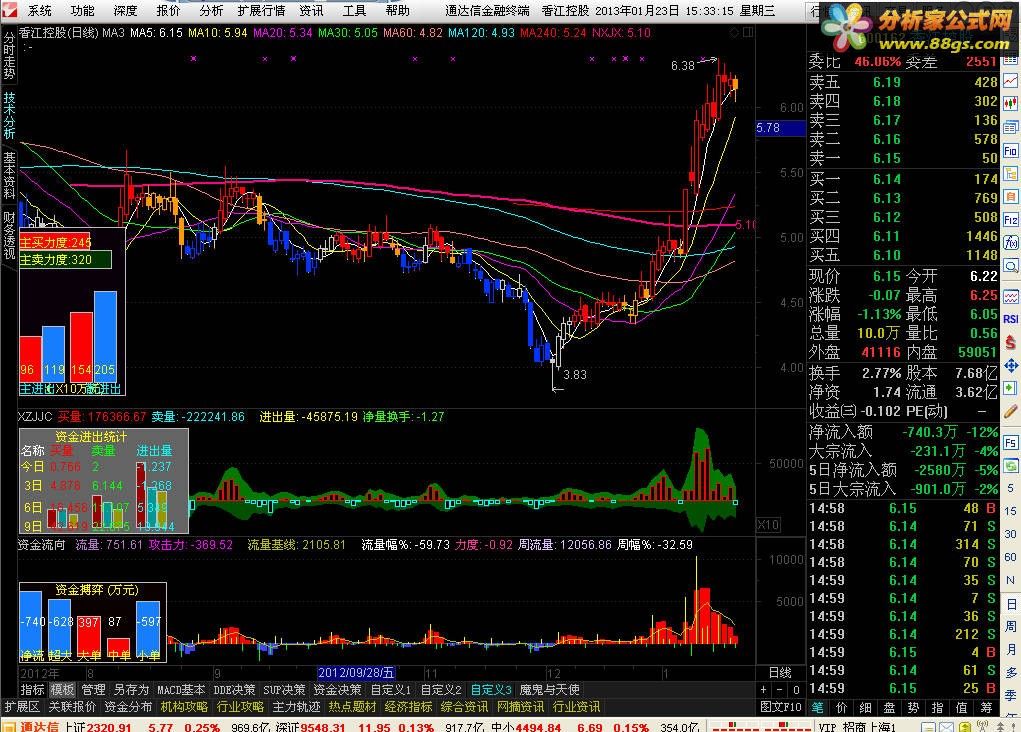Switch to the 笔 tick tab

pos(818,707)
